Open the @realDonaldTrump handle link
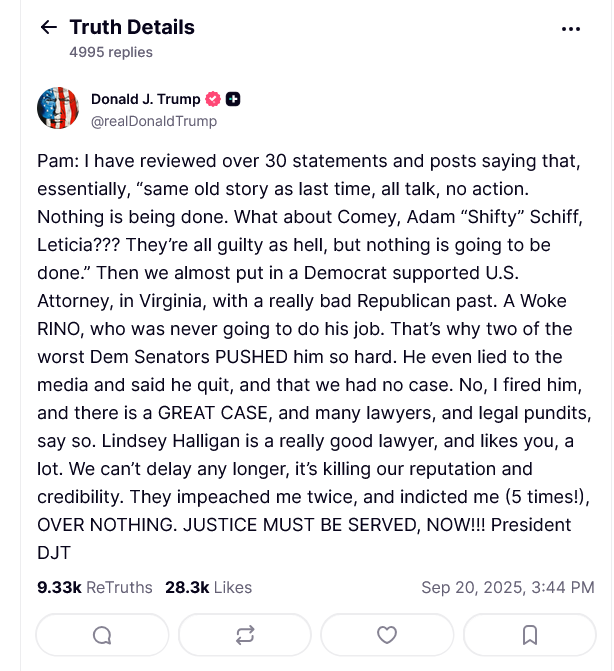 [x=153, y=121]
